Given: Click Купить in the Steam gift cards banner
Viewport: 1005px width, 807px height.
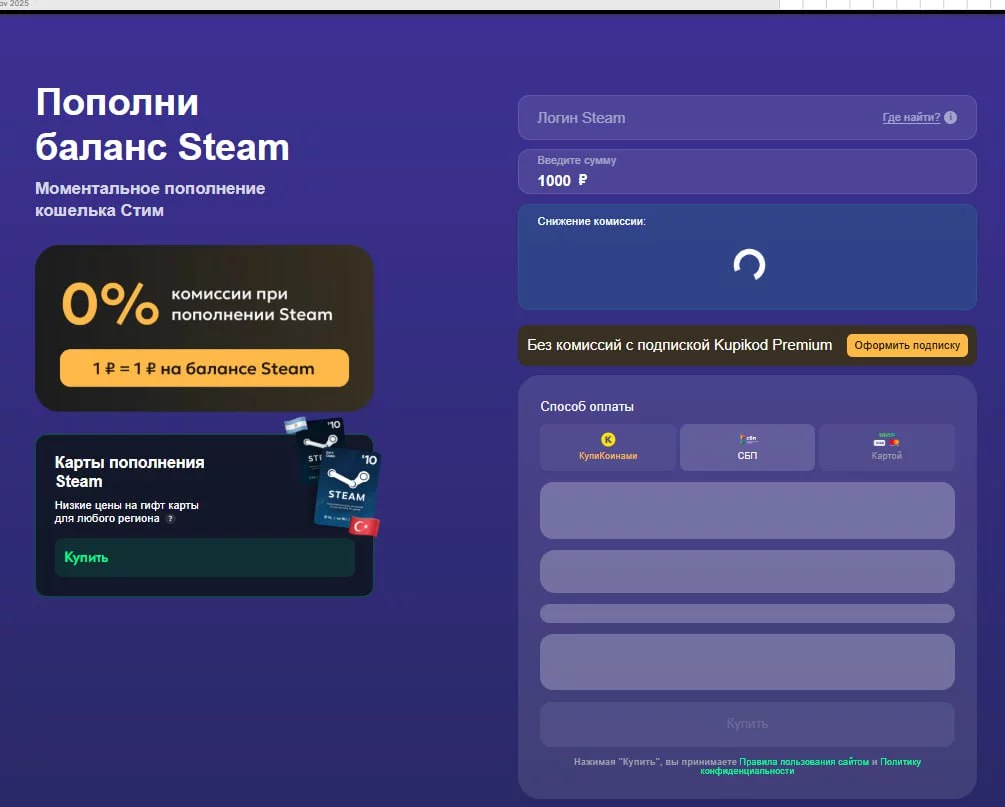Looking at the screenshot, I should [x=204, y=558].
